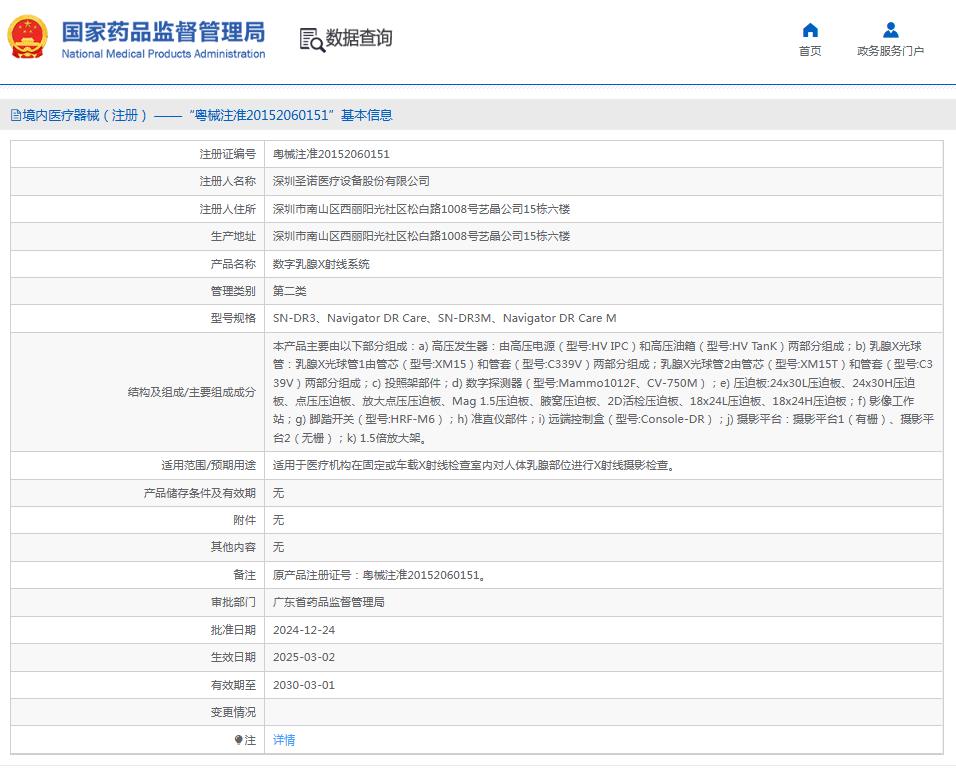The image size is (956, 778).
Task: Click the document icon before 境内医疗器械（注册）
Action: tap(14, 115)
